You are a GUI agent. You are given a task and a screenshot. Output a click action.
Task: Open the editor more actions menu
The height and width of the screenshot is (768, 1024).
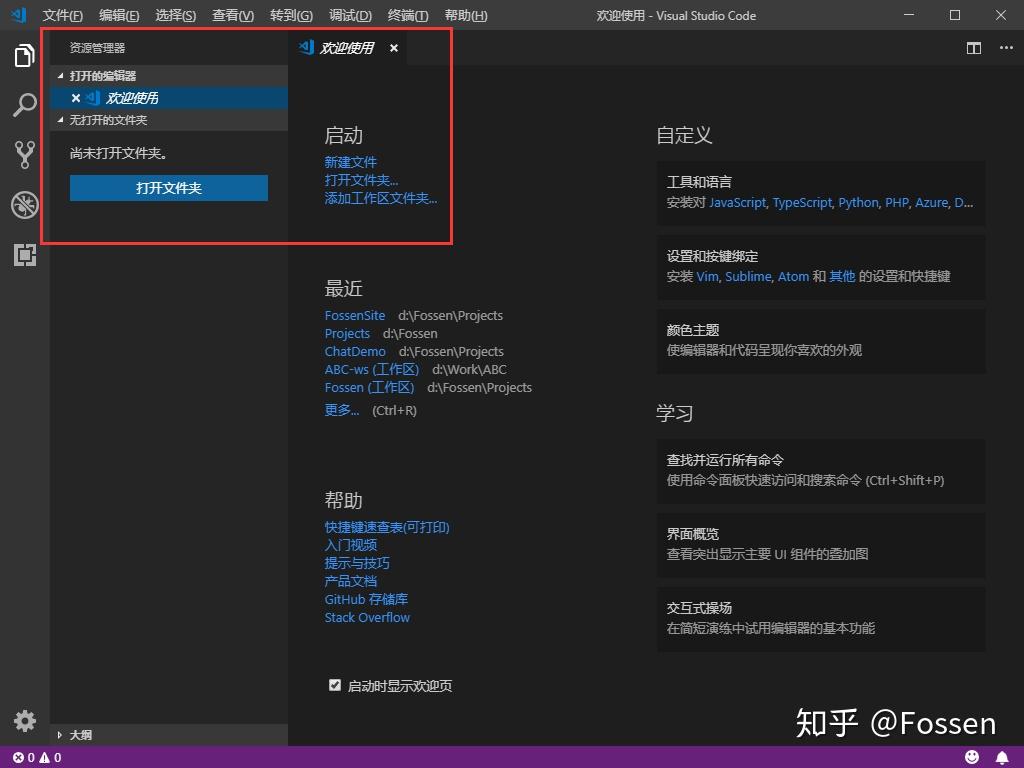1006,48
